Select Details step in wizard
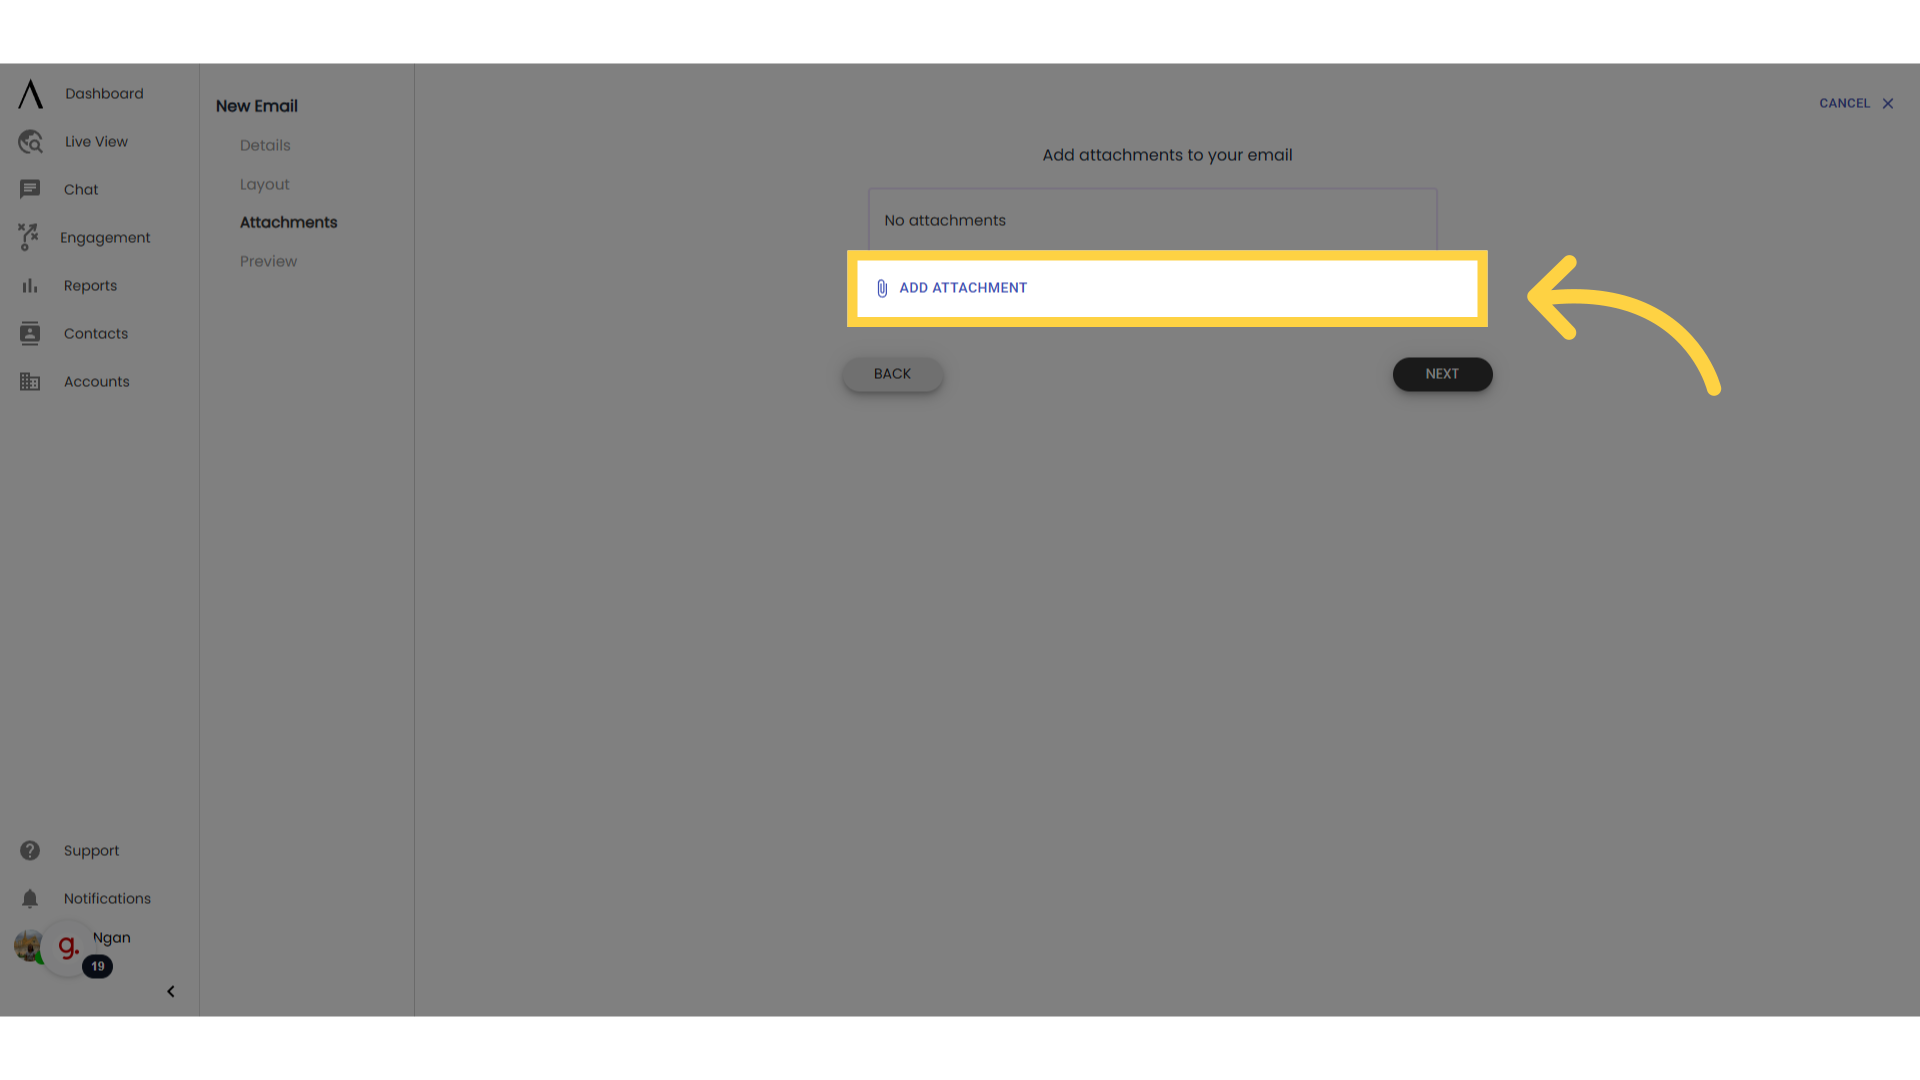The image size is (1920, 1080). (264, 145)
